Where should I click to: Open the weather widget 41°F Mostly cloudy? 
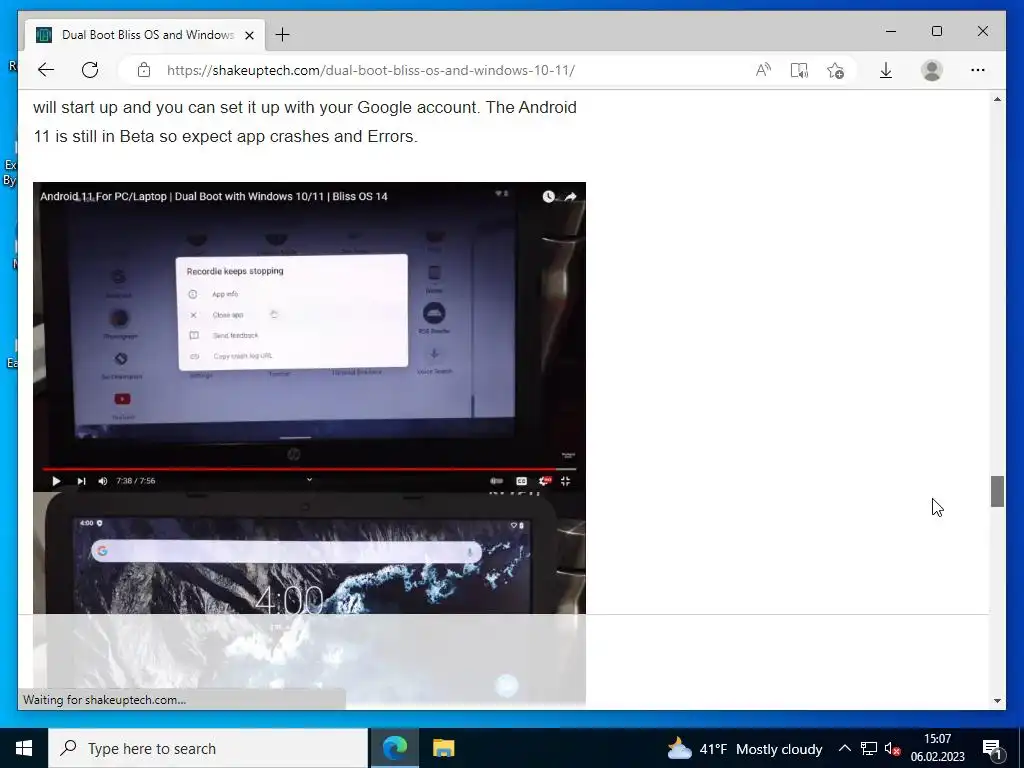(744, 749)
